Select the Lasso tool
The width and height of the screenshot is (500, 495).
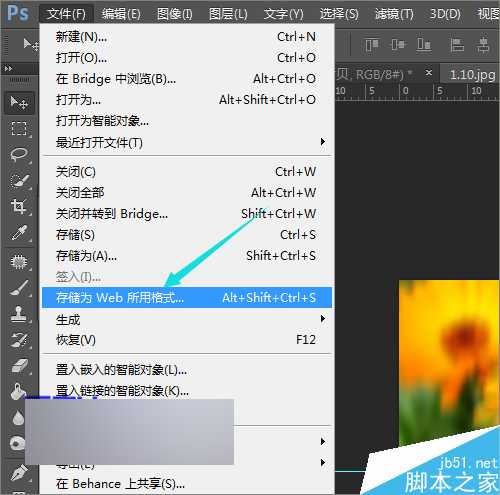pyautogui.click(x=19, y=155)
